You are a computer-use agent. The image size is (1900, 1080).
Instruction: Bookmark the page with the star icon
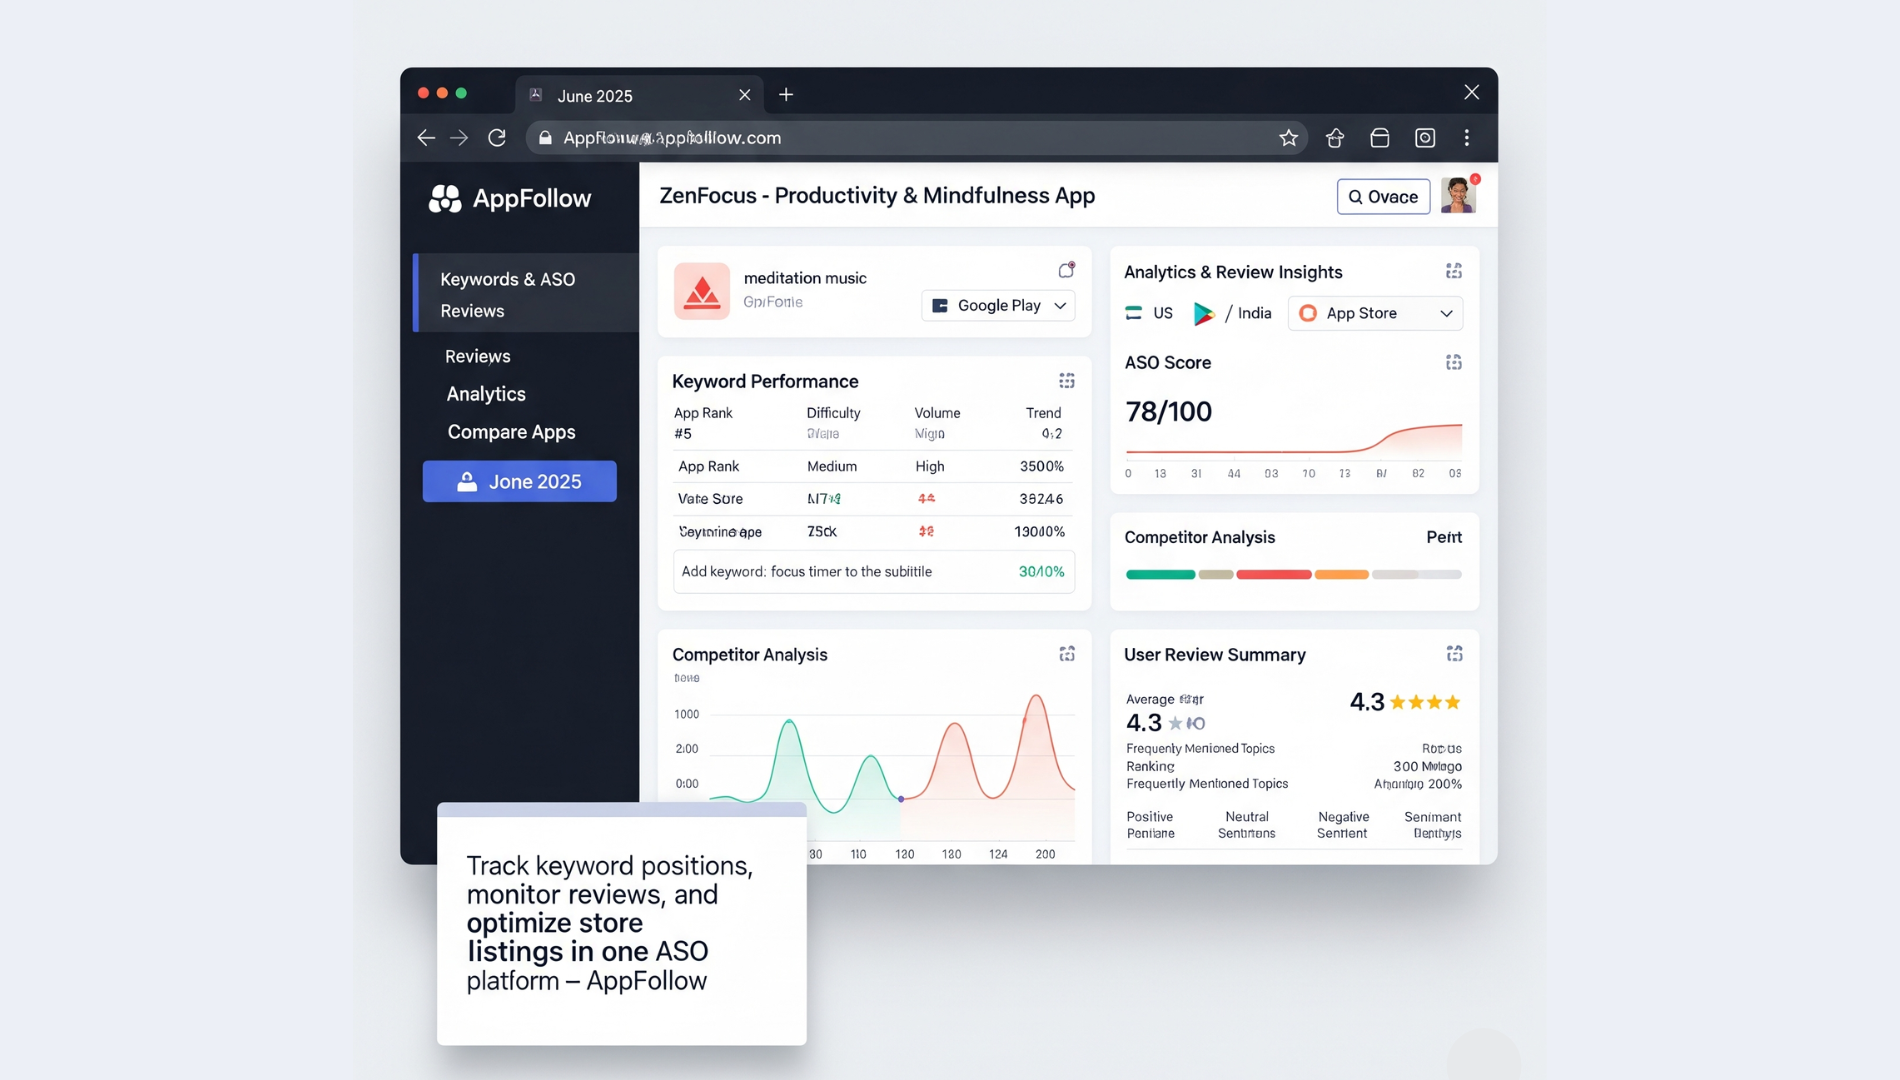[1288, 138]
